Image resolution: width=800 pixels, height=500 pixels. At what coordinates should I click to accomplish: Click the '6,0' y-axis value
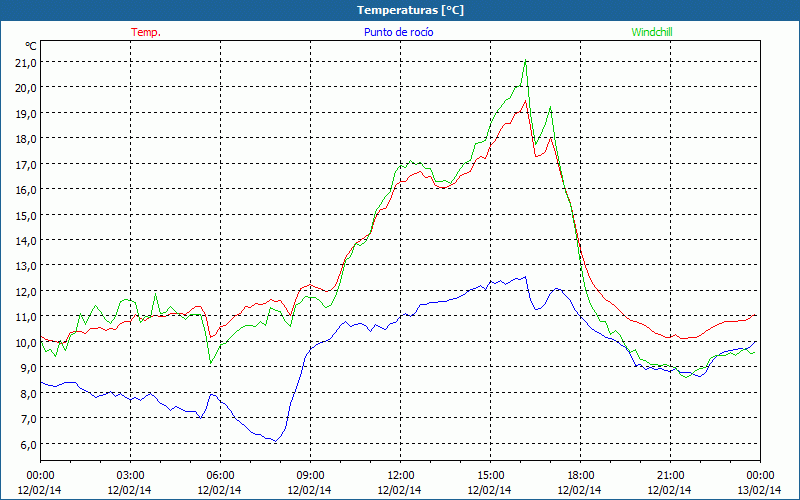click(x=29, y=444)
